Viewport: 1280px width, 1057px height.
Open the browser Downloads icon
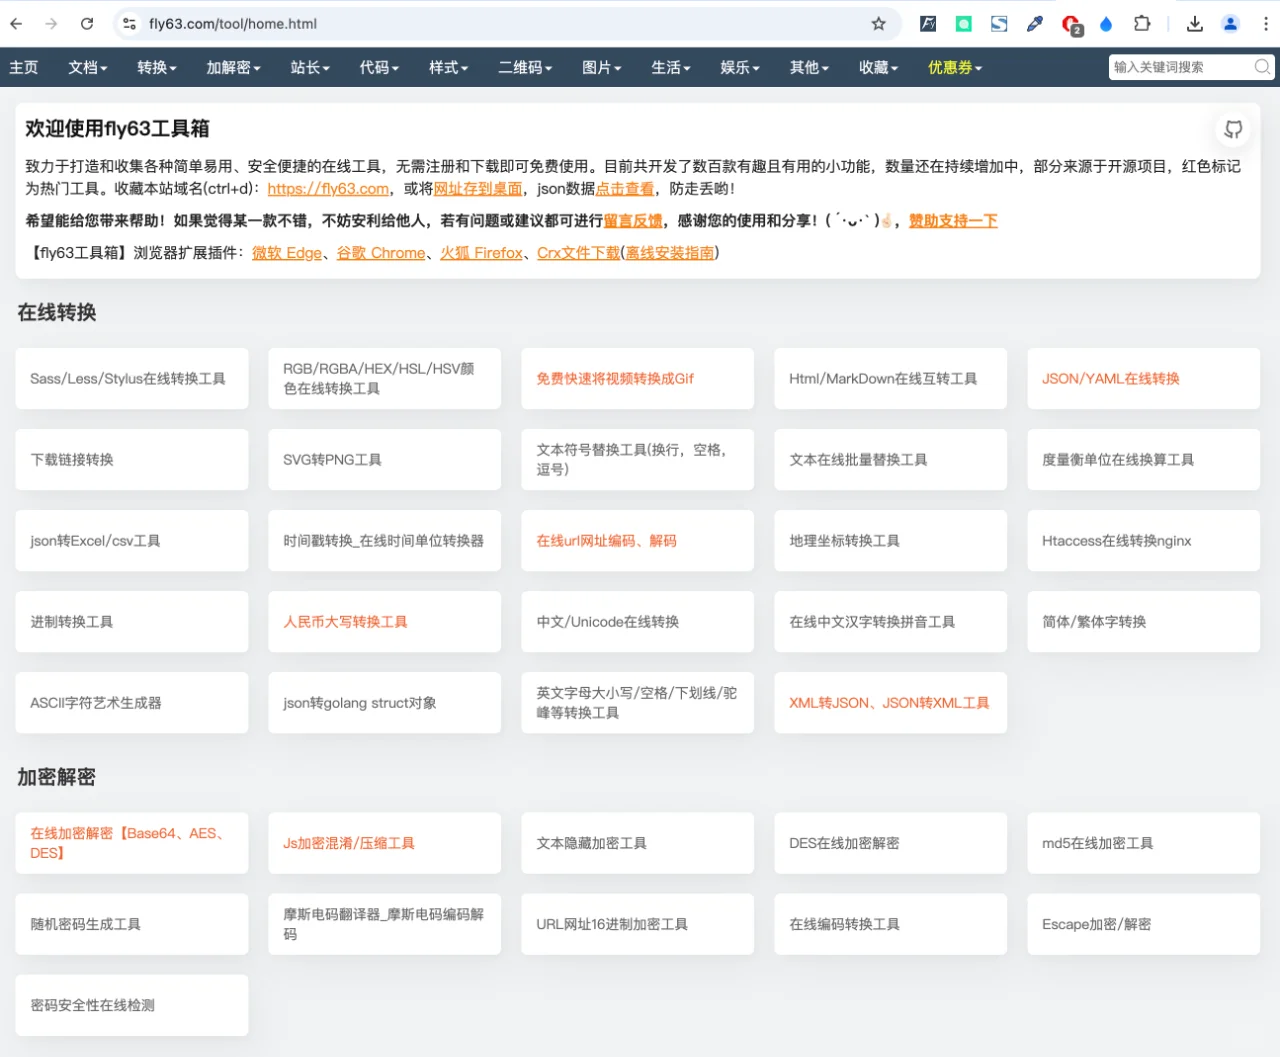tap(1194, 23)
